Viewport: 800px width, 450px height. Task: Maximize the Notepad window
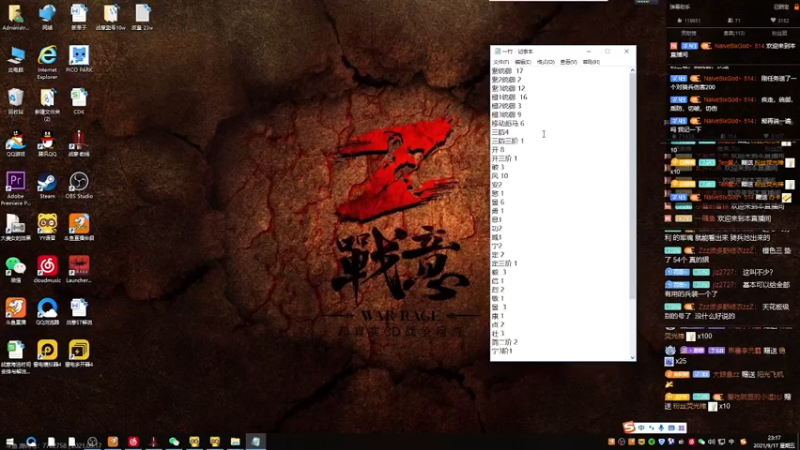click(x=607, y=52)
